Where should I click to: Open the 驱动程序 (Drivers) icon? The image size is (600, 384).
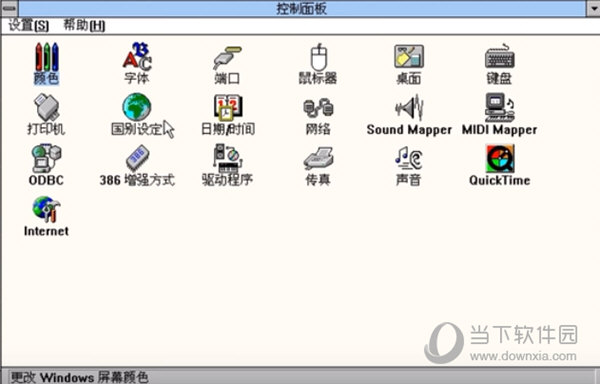pos(227,158)
